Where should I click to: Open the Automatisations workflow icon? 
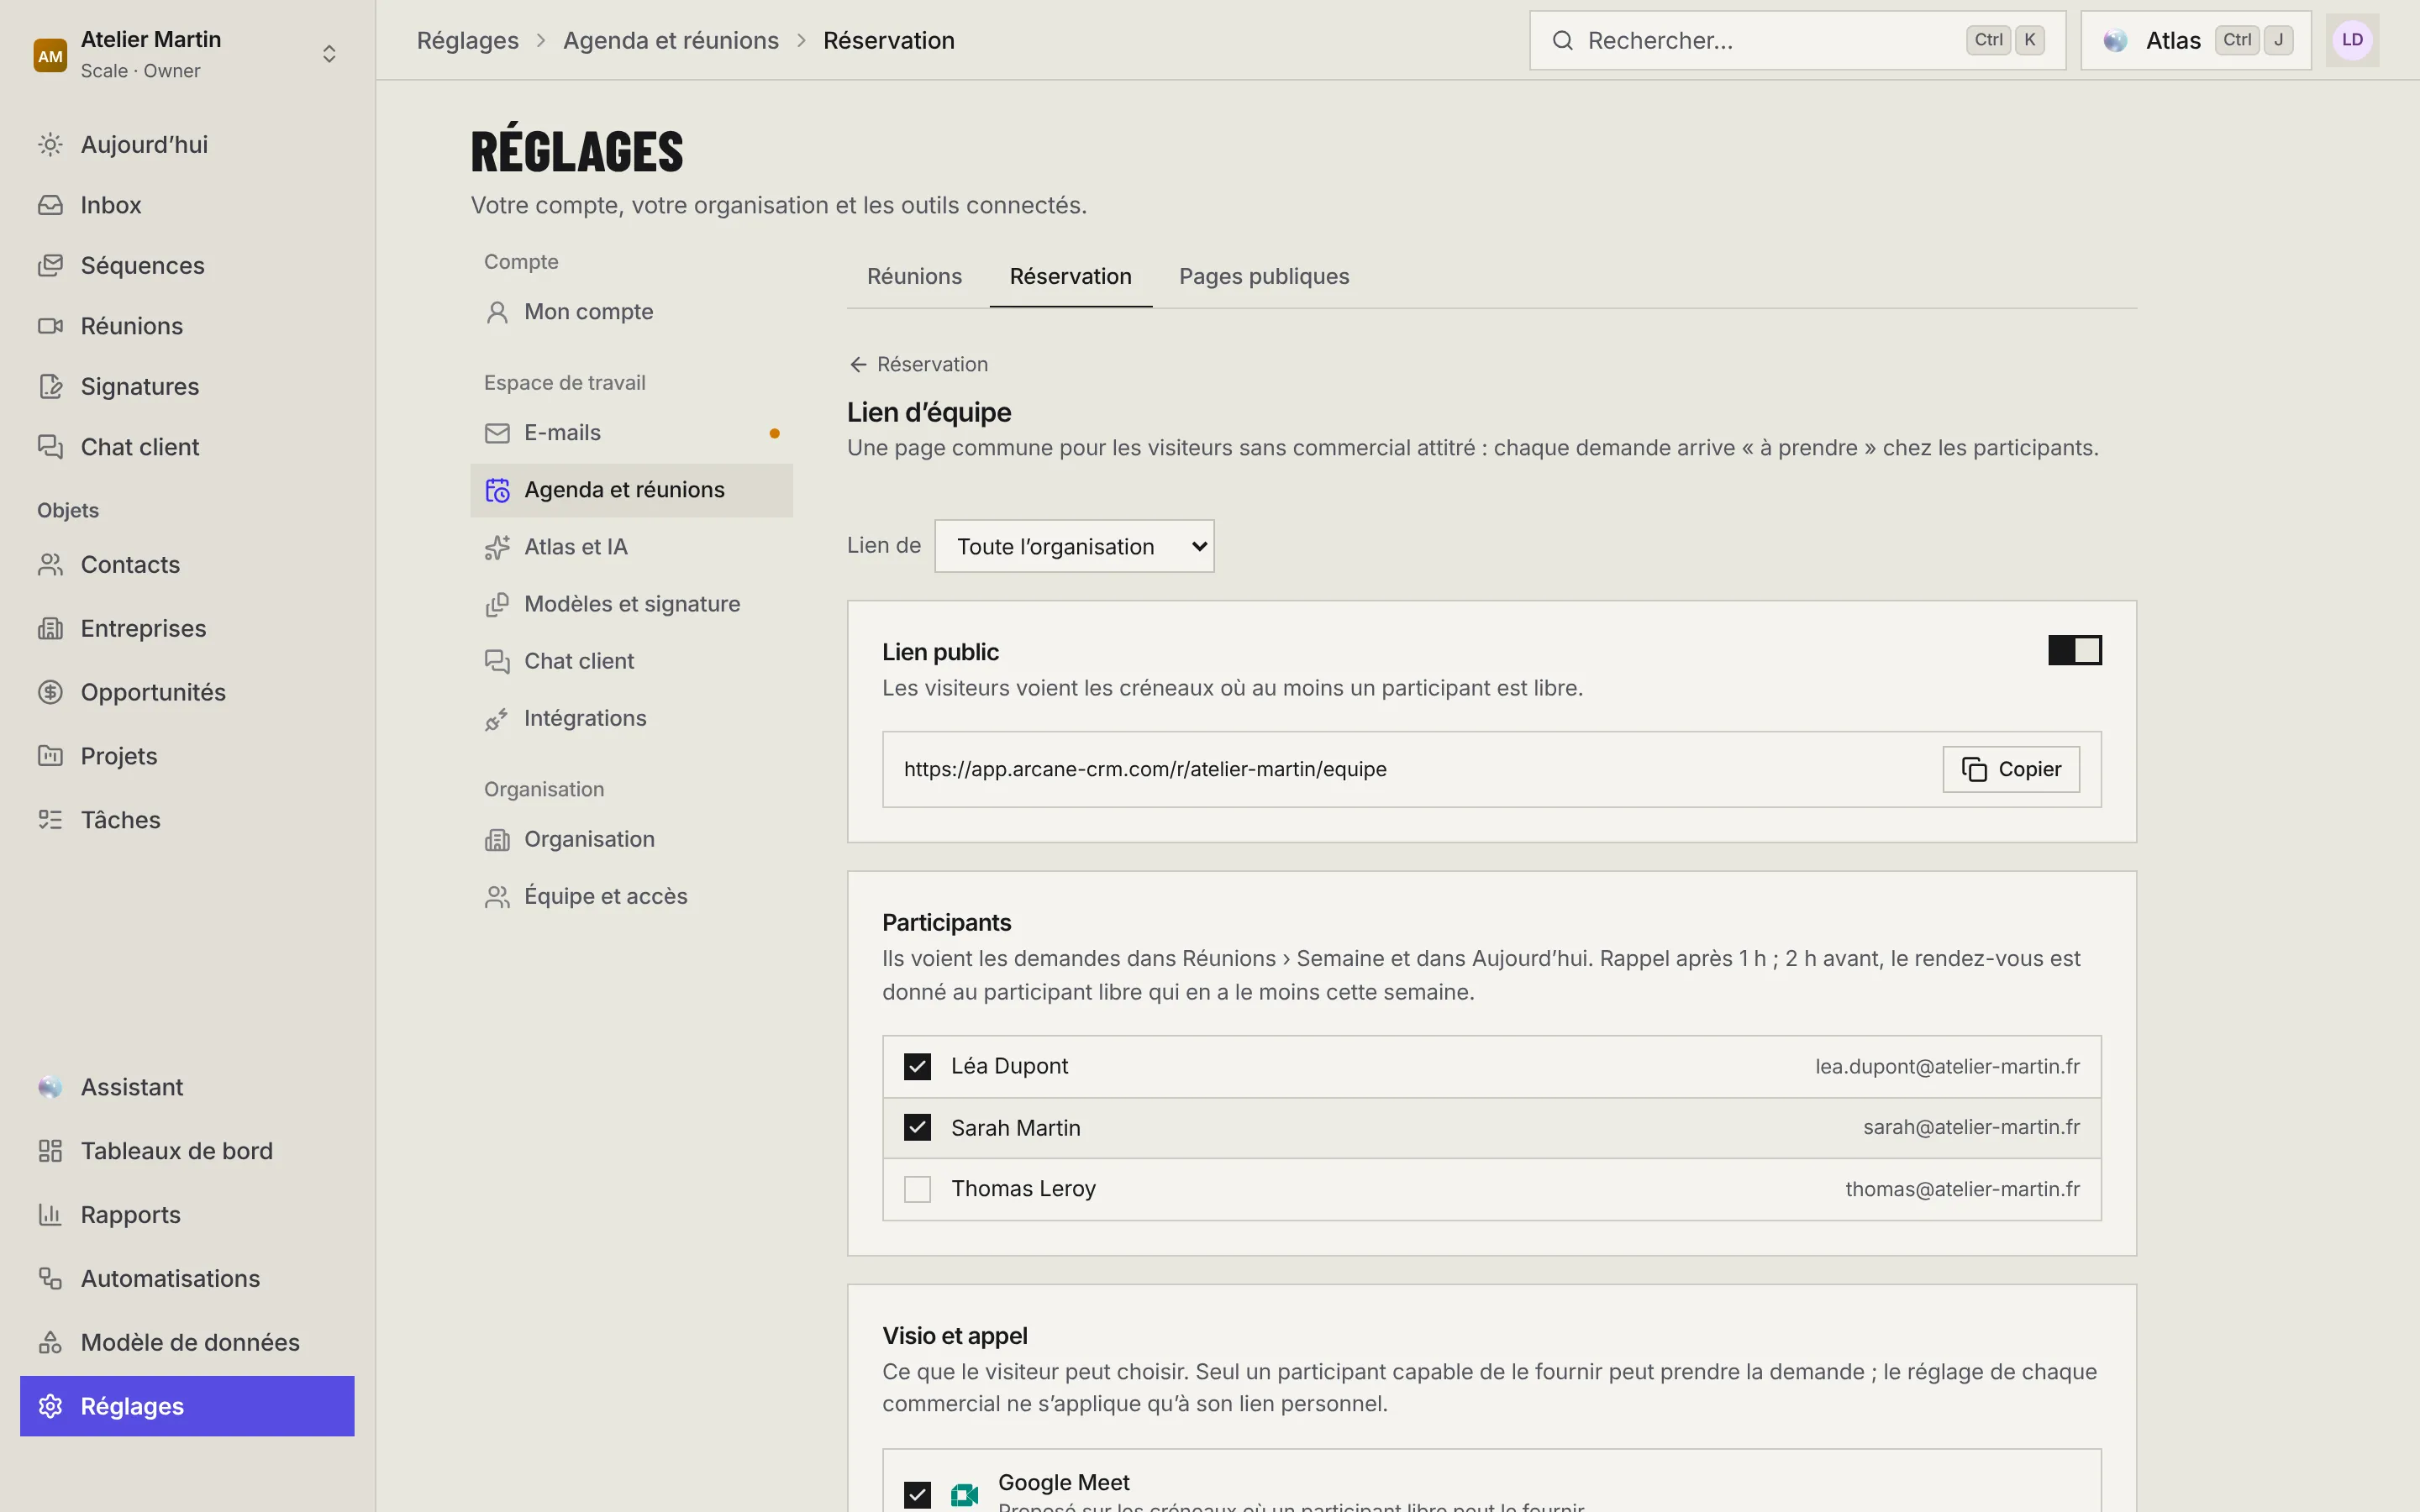[x=50, y=1279]
